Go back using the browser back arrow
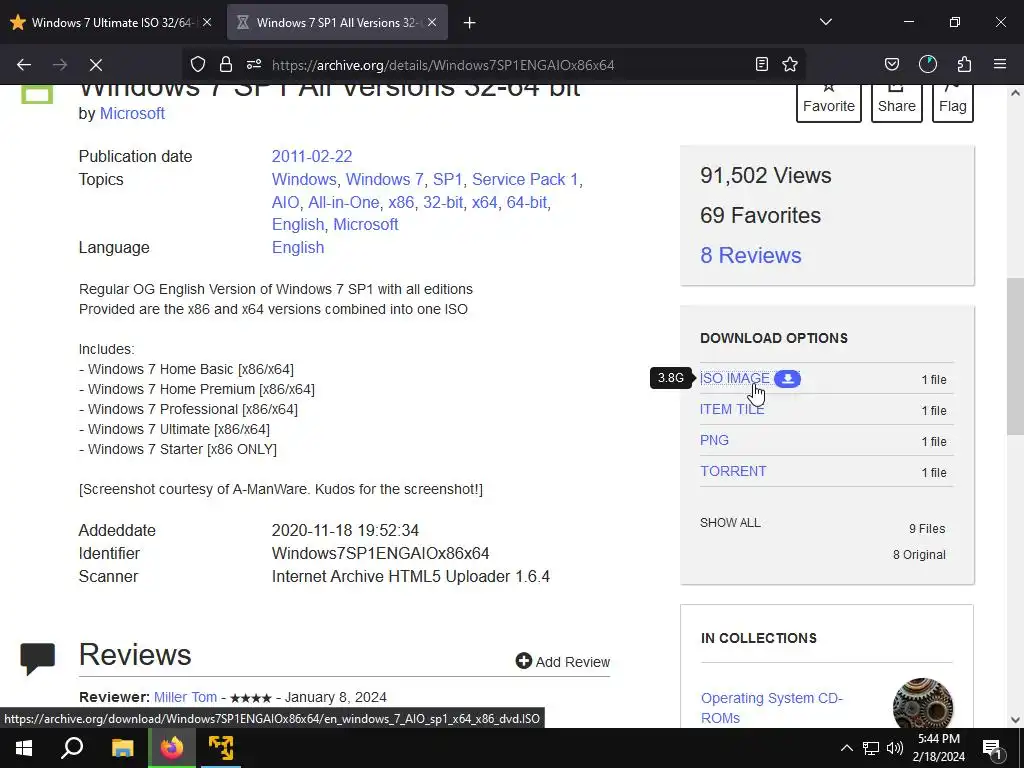 coord(24,65)
